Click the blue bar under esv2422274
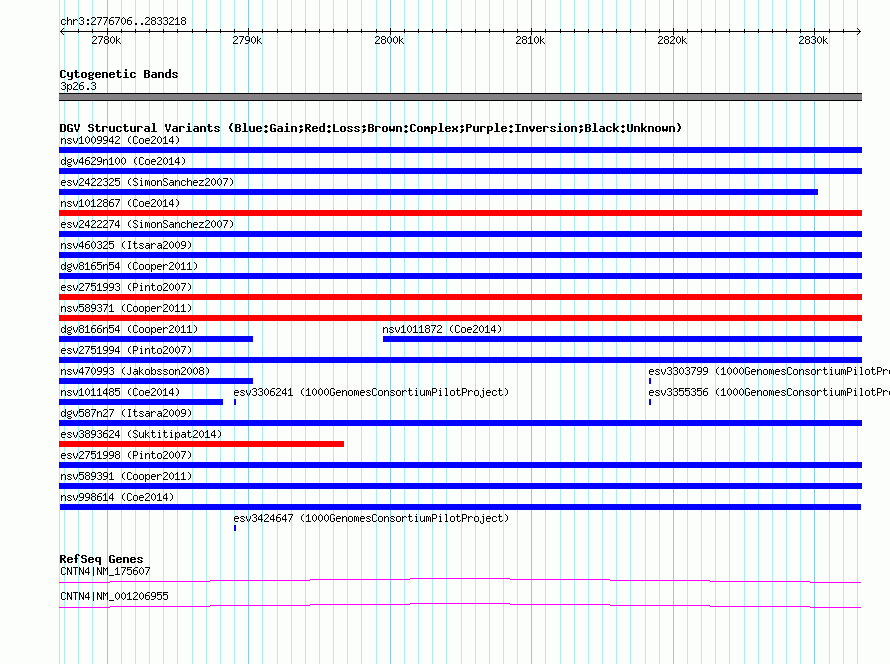Screen dimensions: 890x664 [x=460, y=234]
